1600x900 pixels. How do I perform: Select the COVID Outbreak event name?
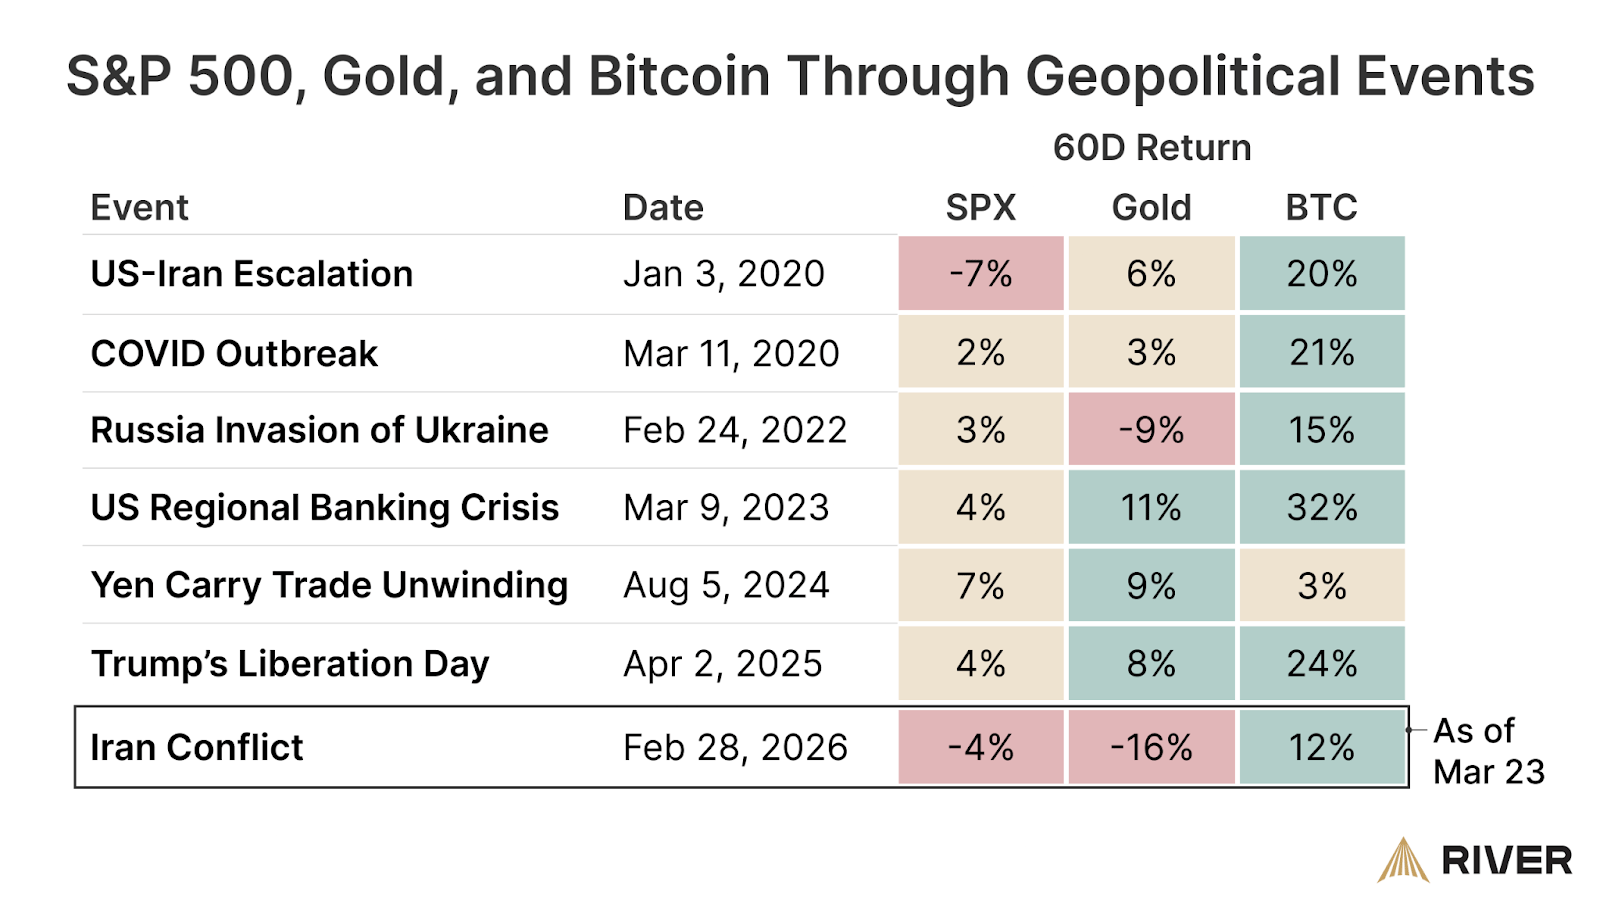pos(234,353)
